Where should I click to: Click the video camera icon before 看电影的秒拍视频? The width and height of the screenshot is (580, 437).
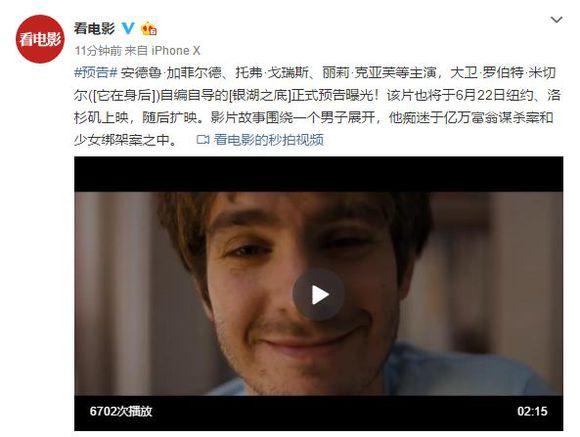(203, 139)
